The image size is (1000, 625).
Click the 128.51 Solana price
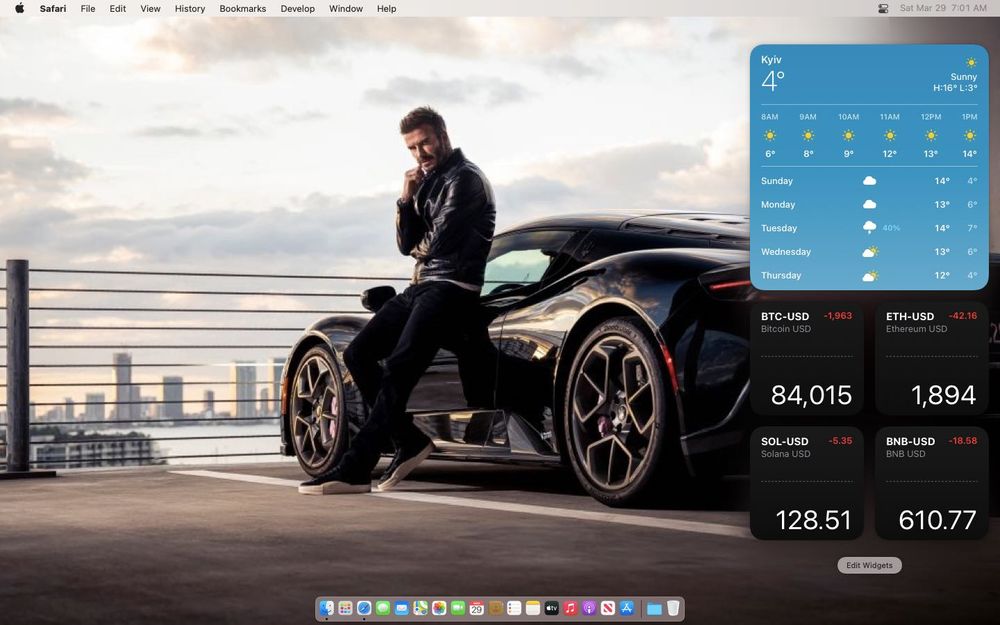[813, 520]
